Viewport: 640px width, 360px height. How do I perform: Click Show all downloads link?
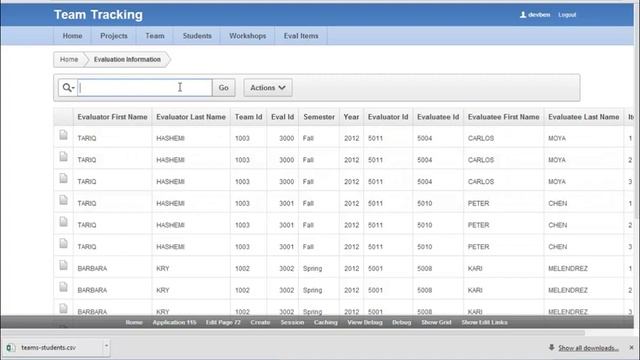[x=588, y=348]
